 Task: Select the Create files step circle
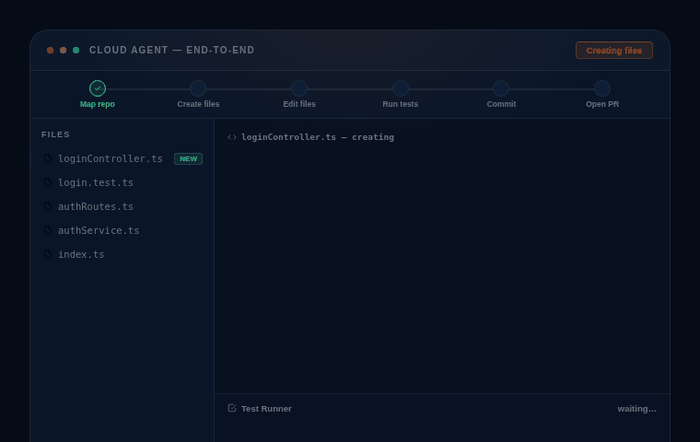click(198, 88)
